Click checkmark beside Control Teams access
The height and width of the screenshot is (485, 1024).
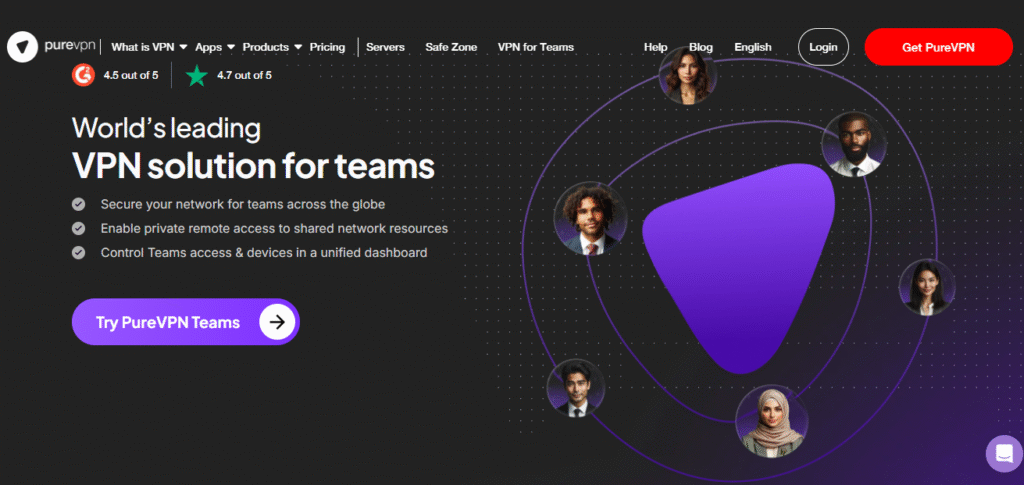tap(79, 253)
